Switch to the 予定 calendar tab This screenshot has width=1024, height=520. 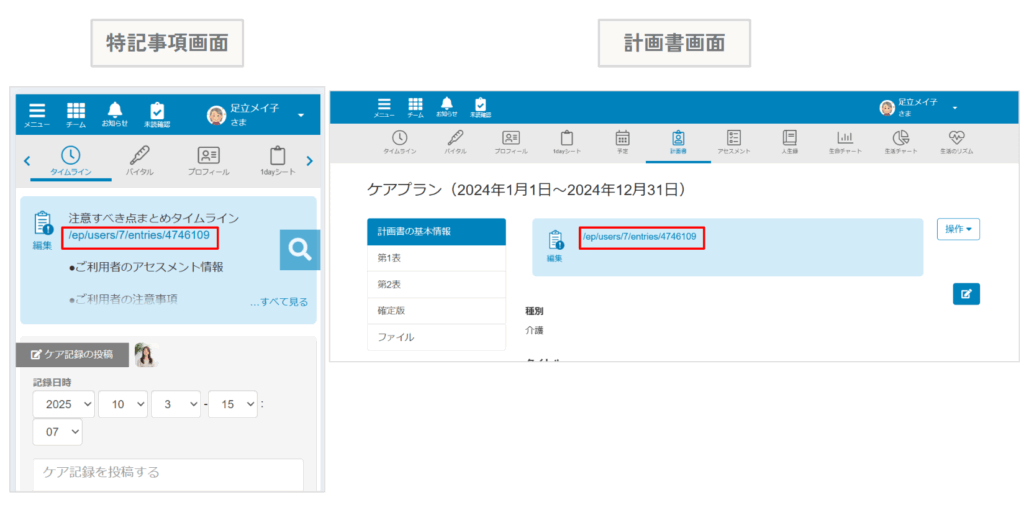tap(622, 142)
